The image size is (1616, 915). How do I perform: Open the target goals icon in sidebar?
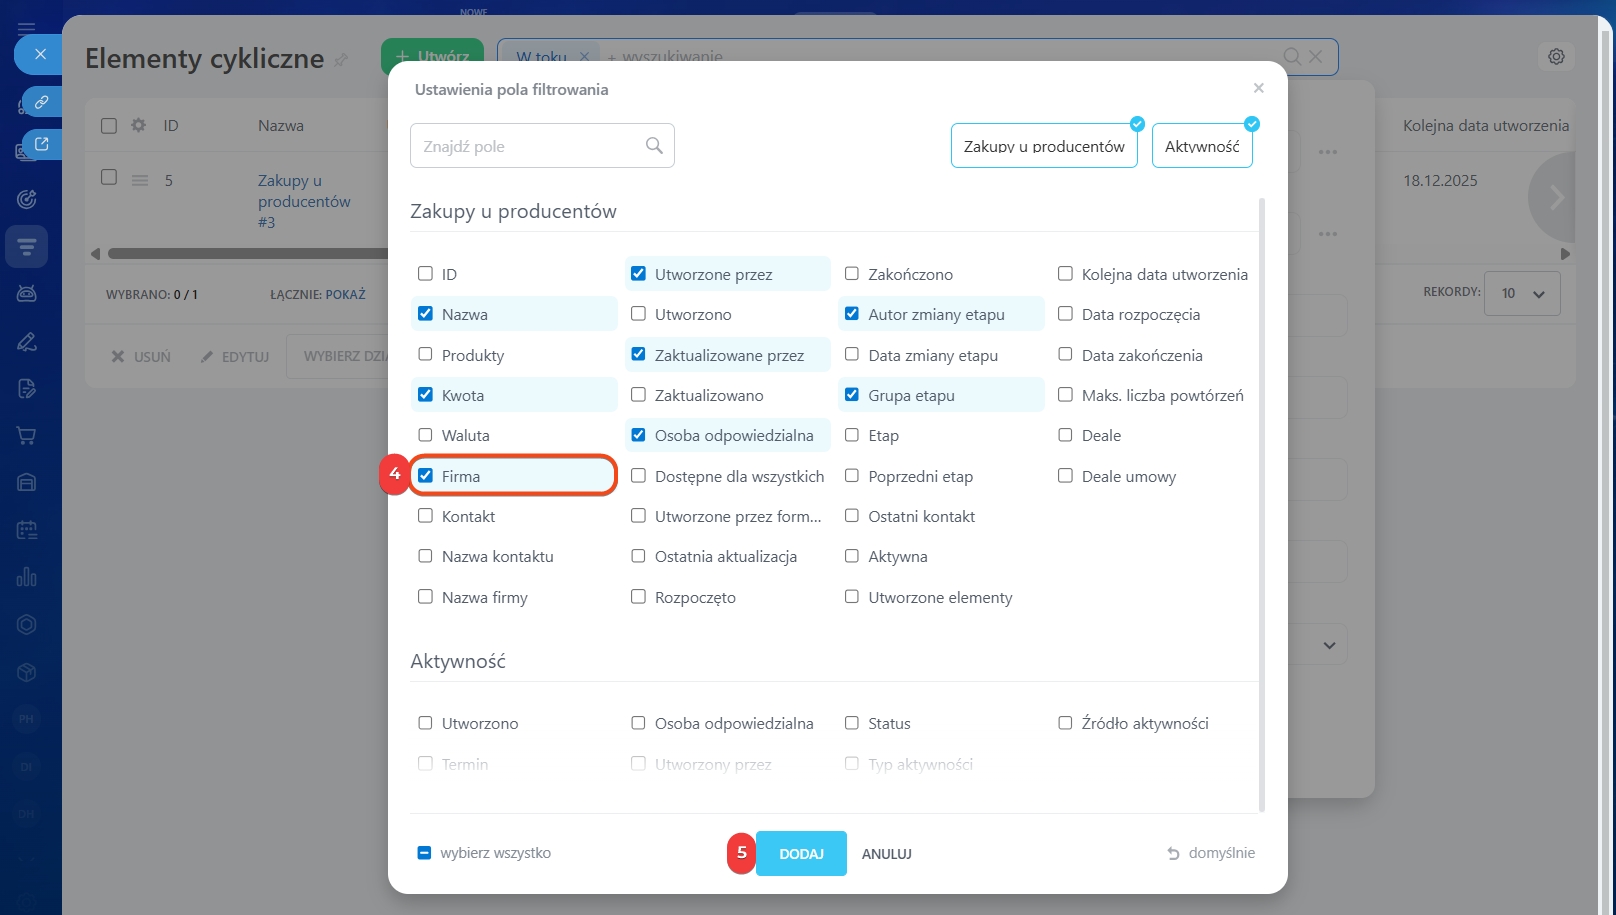27,199
